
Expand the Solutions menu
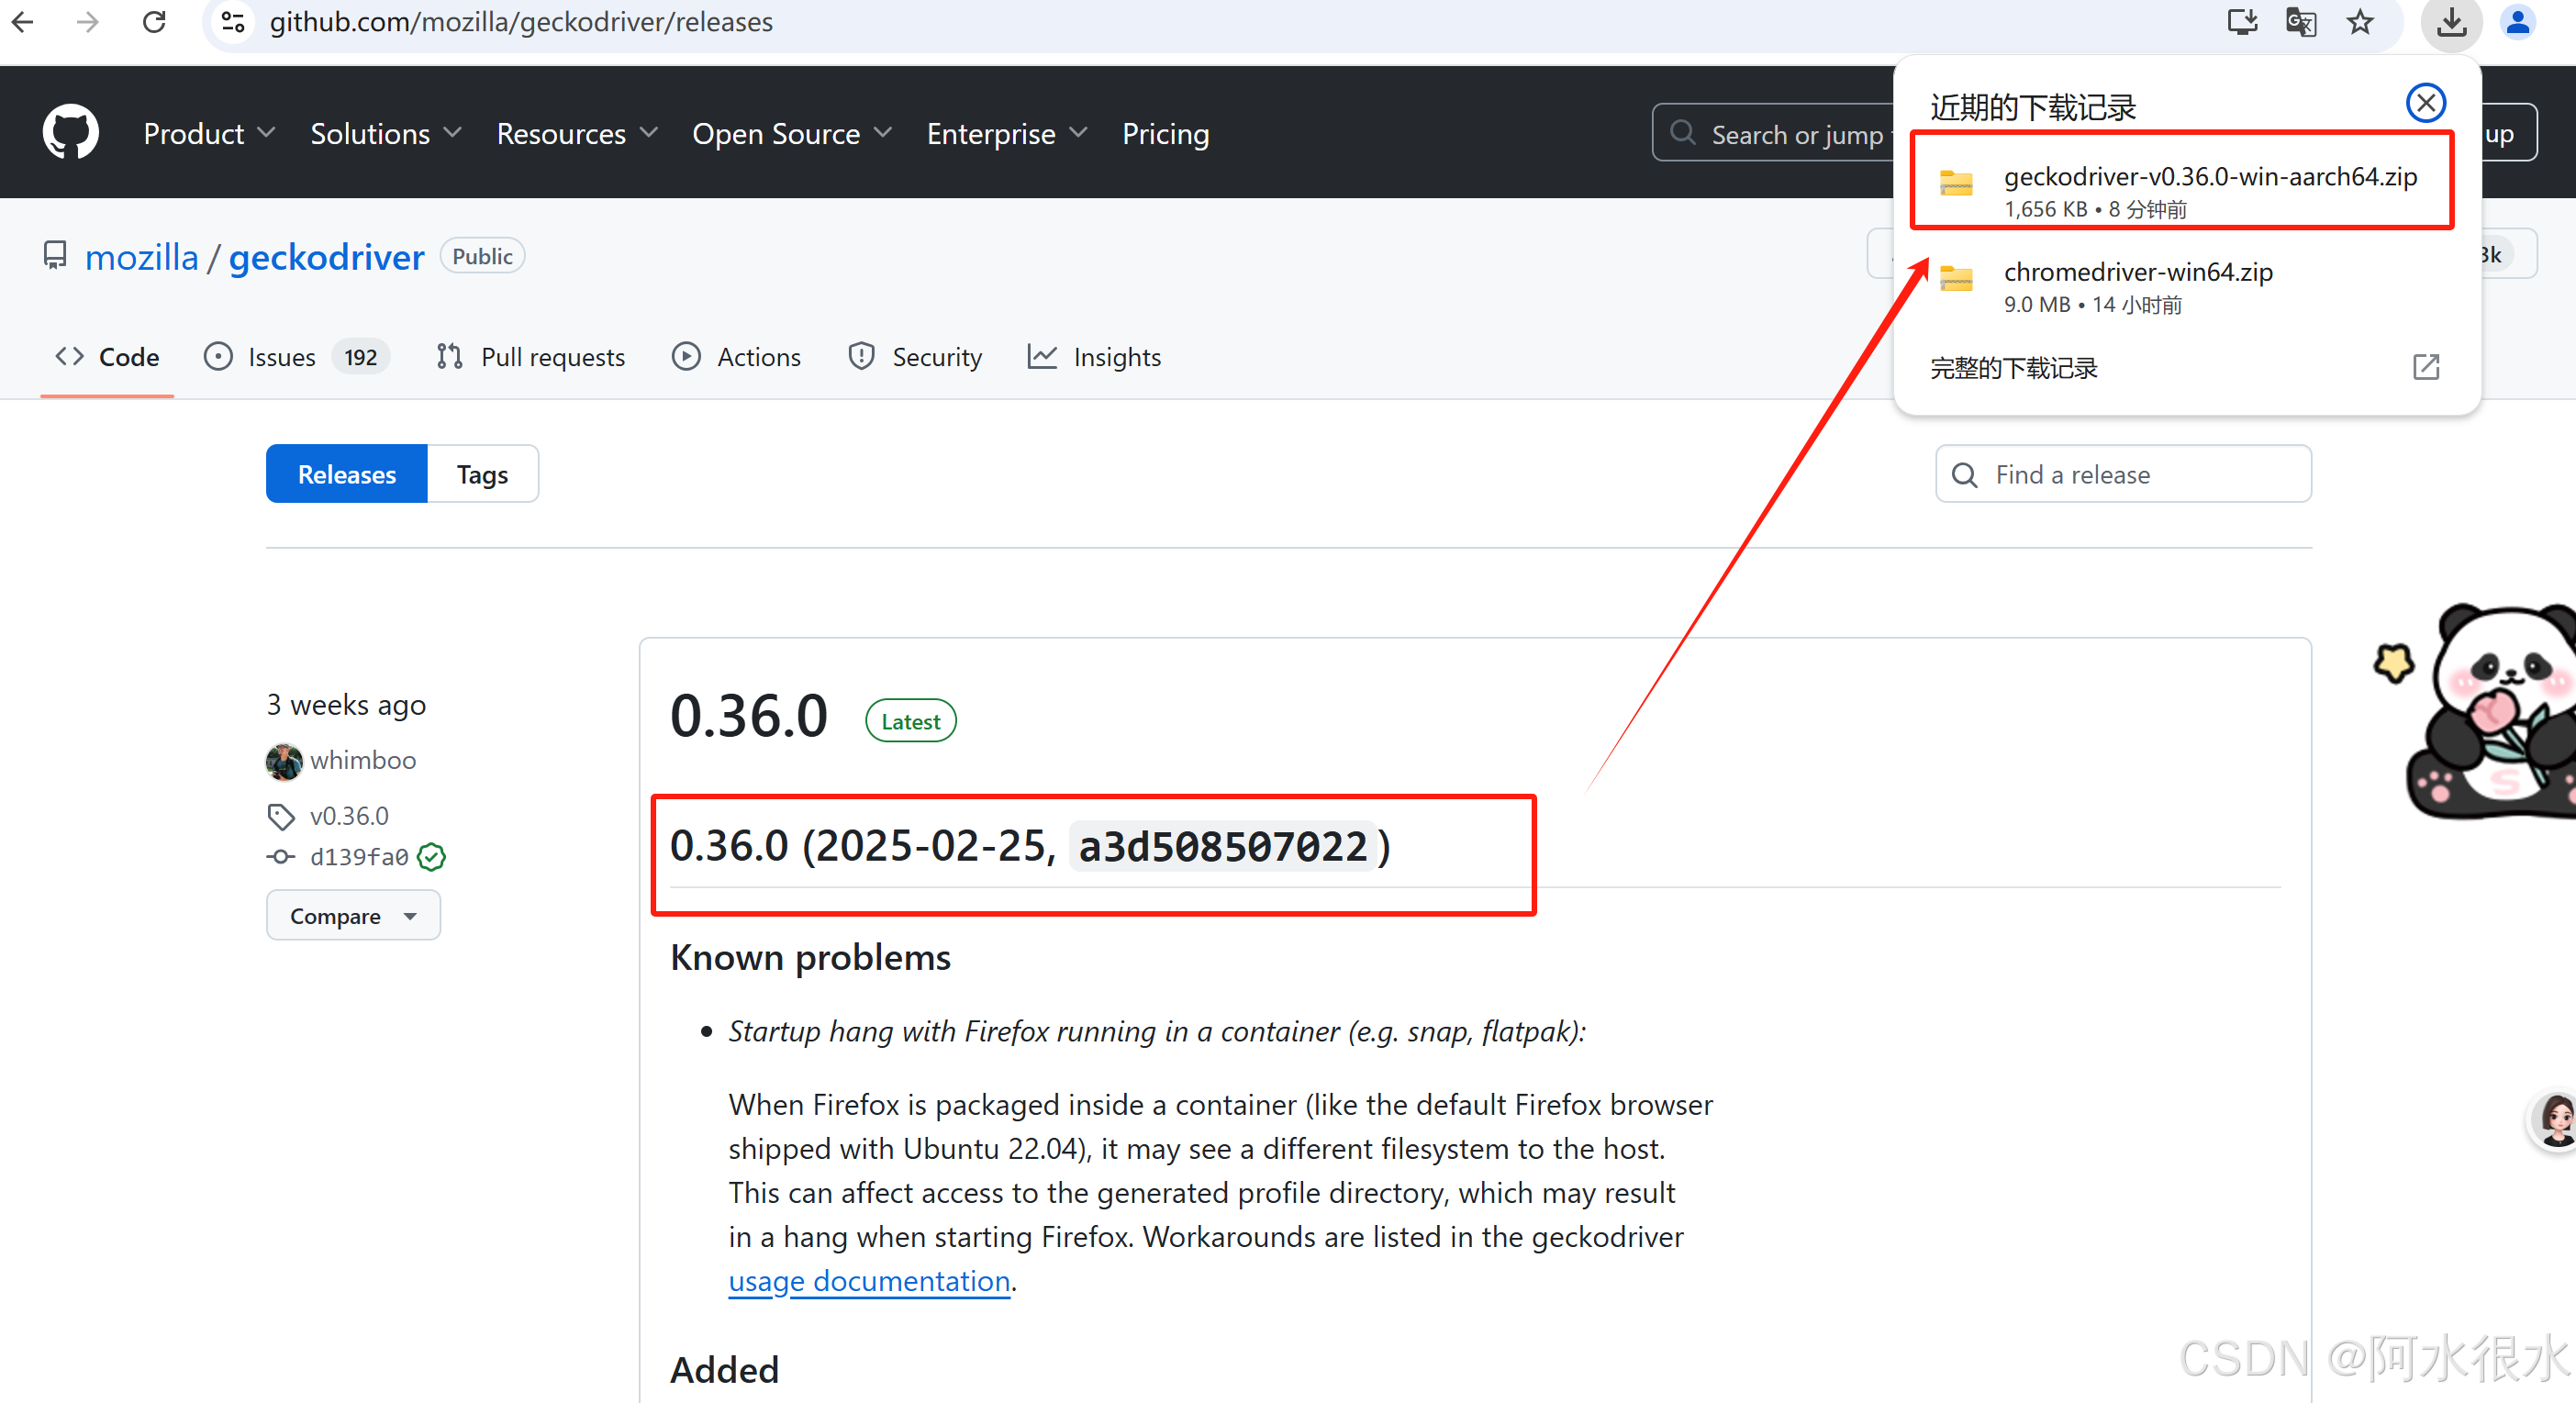coord(385,133)
